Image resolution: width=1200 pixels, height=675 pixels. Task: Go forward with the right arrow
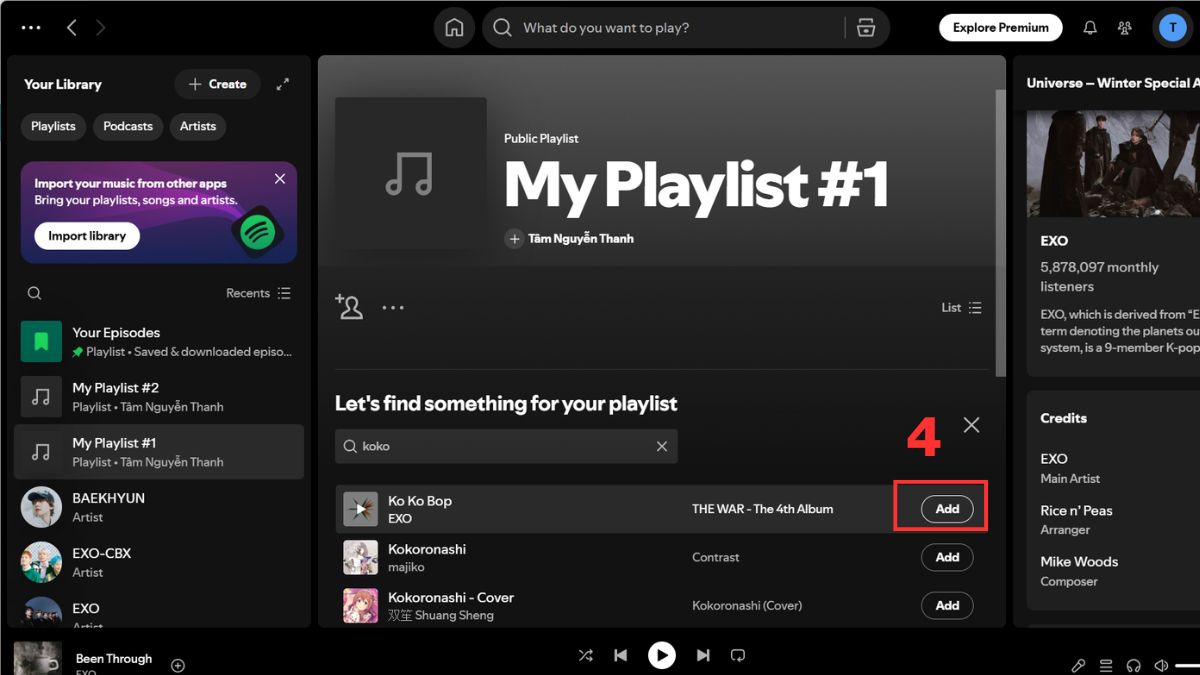click(x=100, y=28)
